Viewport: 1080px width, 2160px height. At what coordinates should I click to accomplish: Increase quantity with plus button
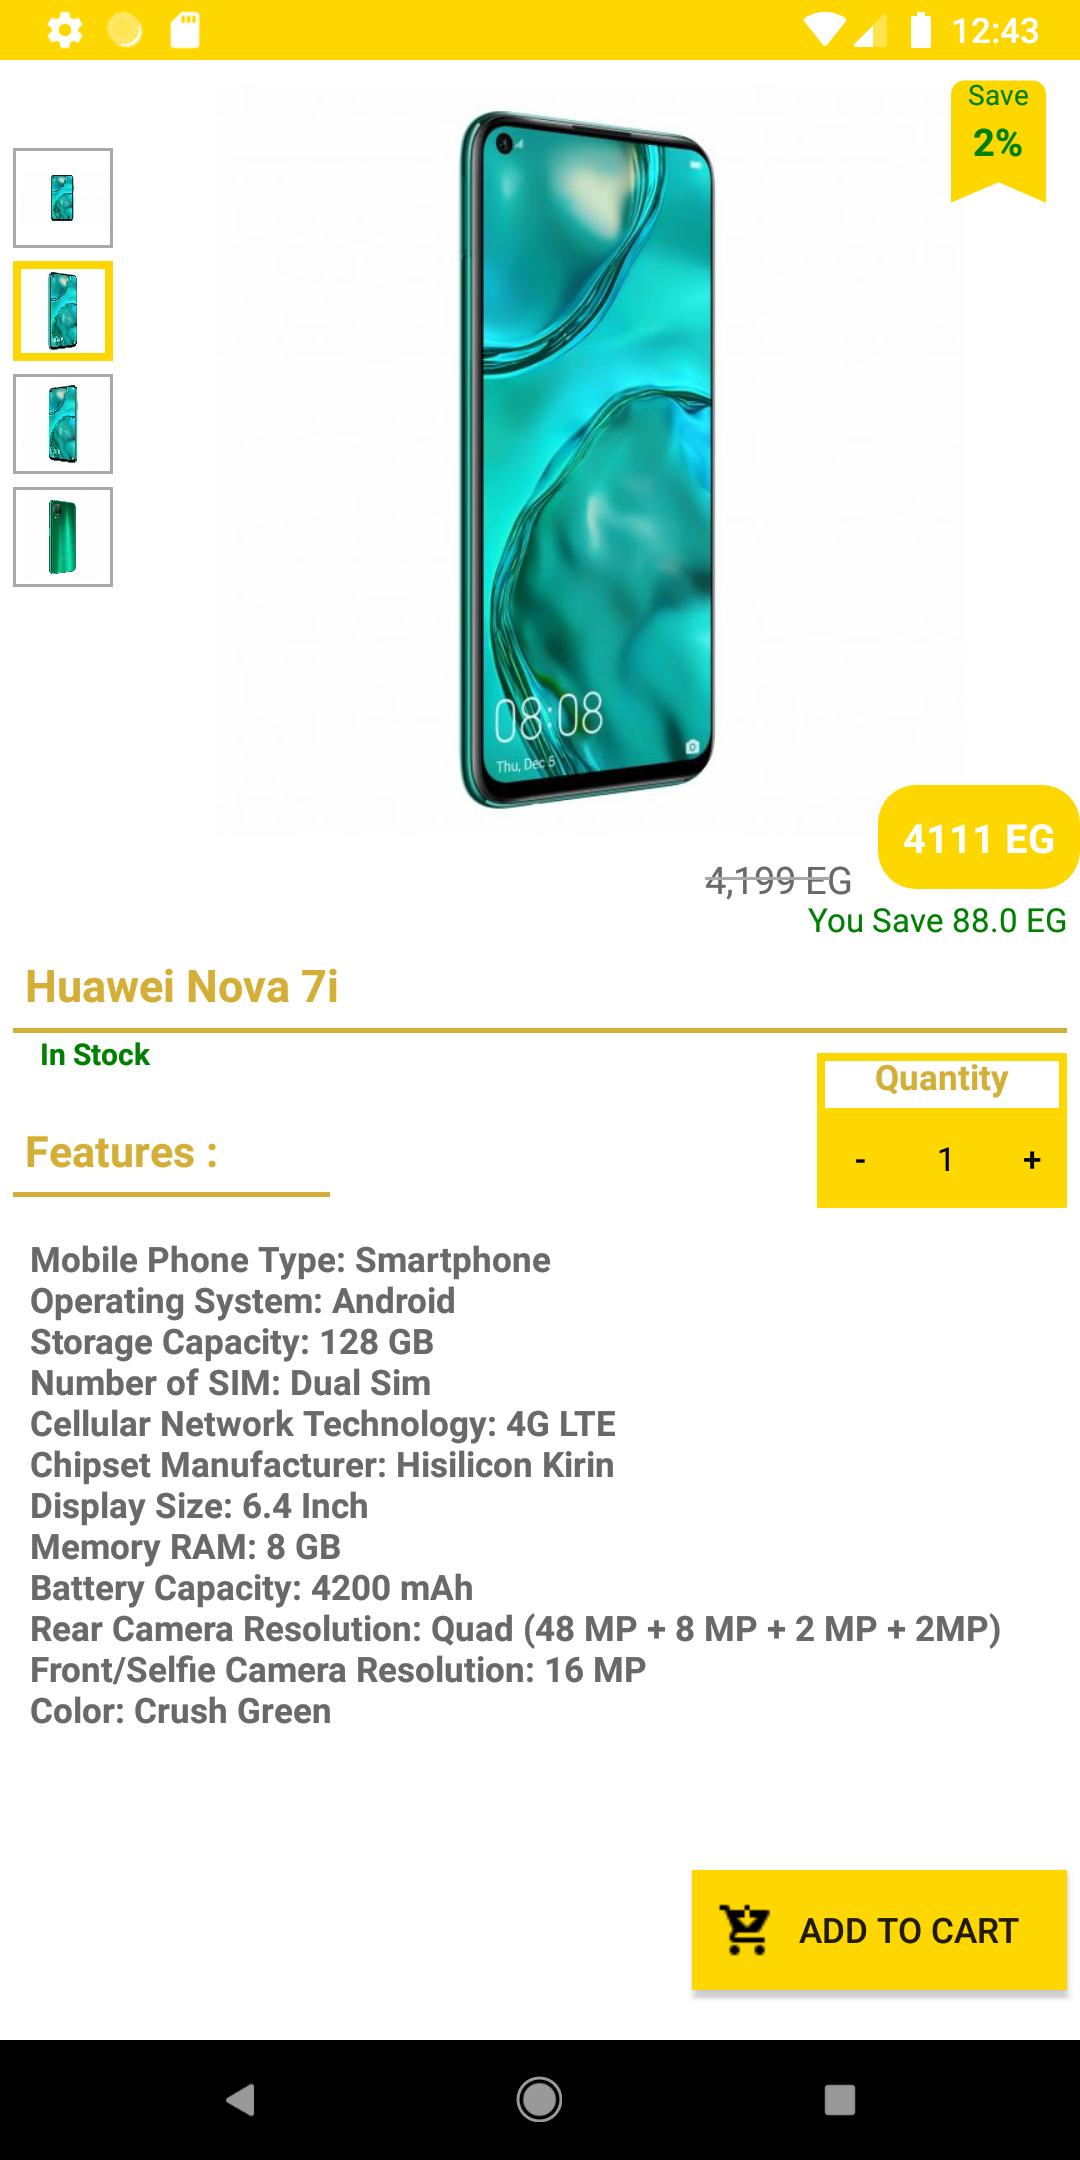1032,1160
